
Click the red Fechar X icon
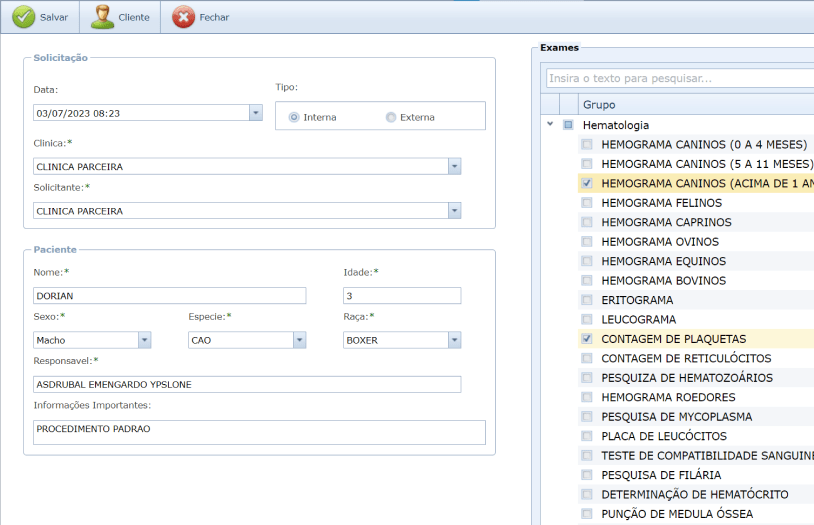[x=184, y=17]
